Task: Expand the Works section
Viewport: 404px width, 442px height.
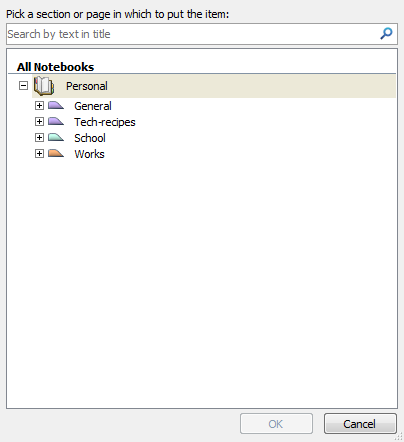Action: 39,153
